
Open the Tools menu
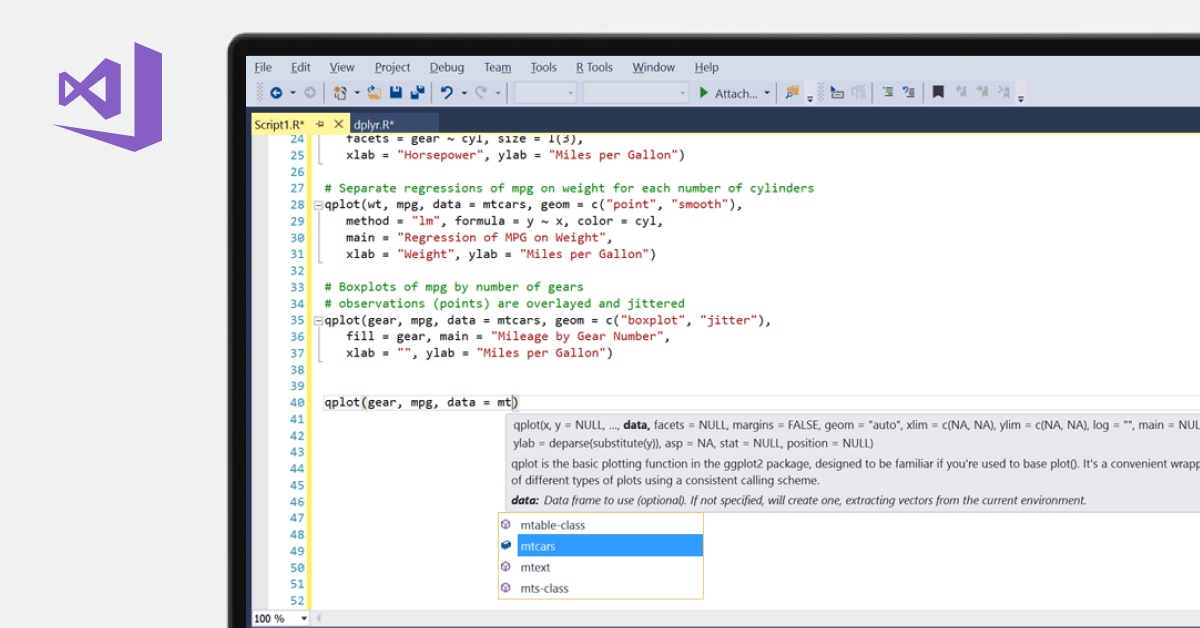click(x=544, y=67)
